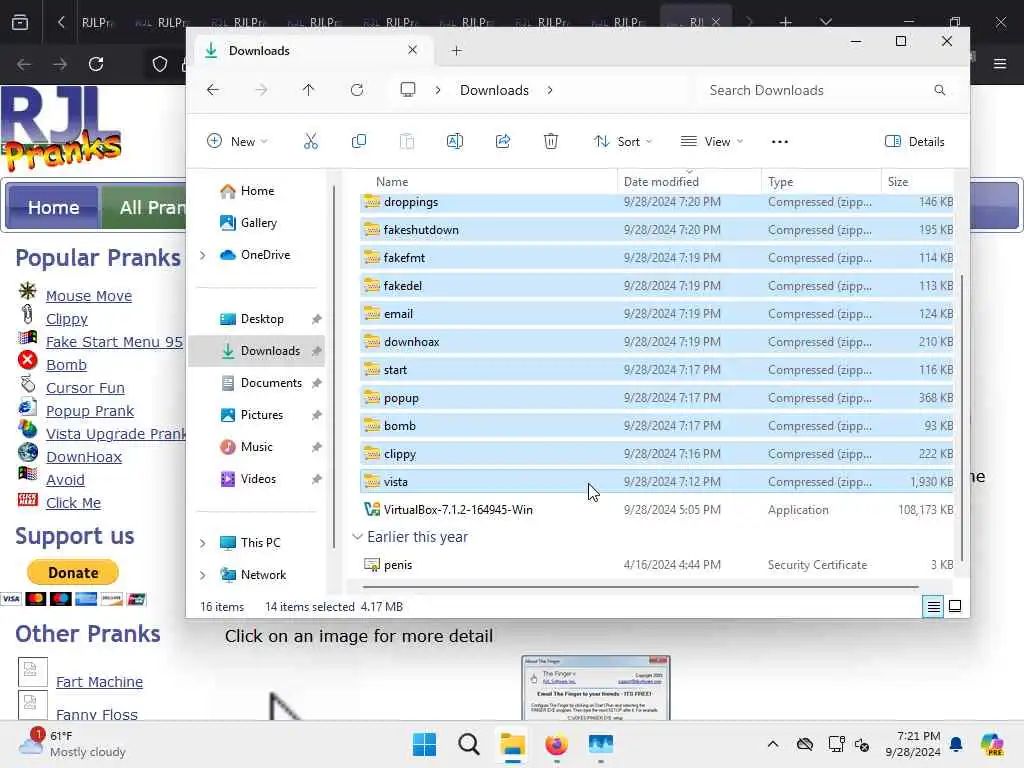
Task: Sort by Date modified column header
Action: click(x=689, y=182)
